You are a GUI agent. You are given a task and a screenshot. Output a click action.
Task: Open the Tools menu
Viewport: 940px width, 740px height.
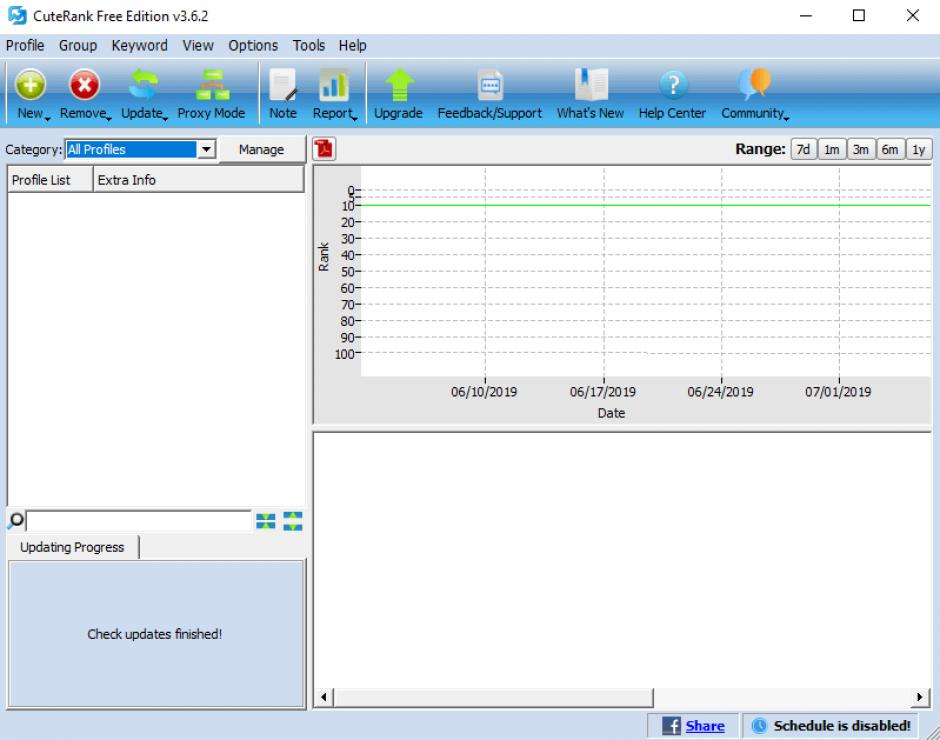tap(309, 46)
